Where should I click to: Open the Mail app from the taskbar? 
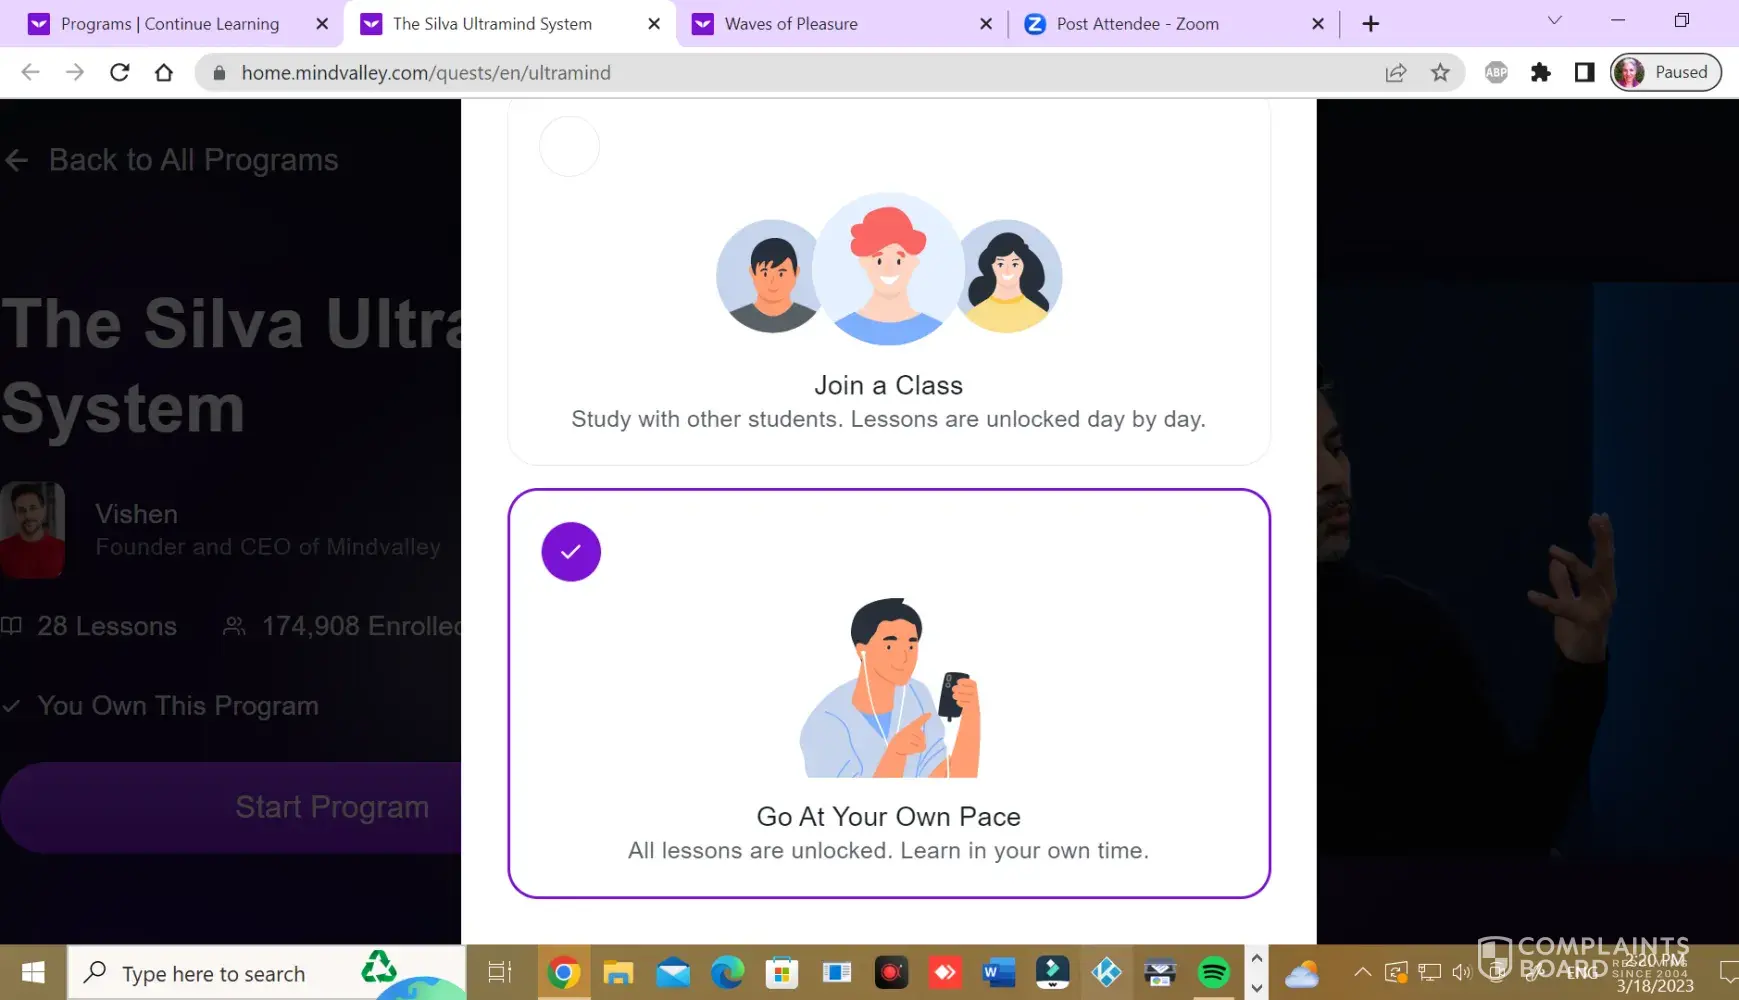tap(673, 973)
